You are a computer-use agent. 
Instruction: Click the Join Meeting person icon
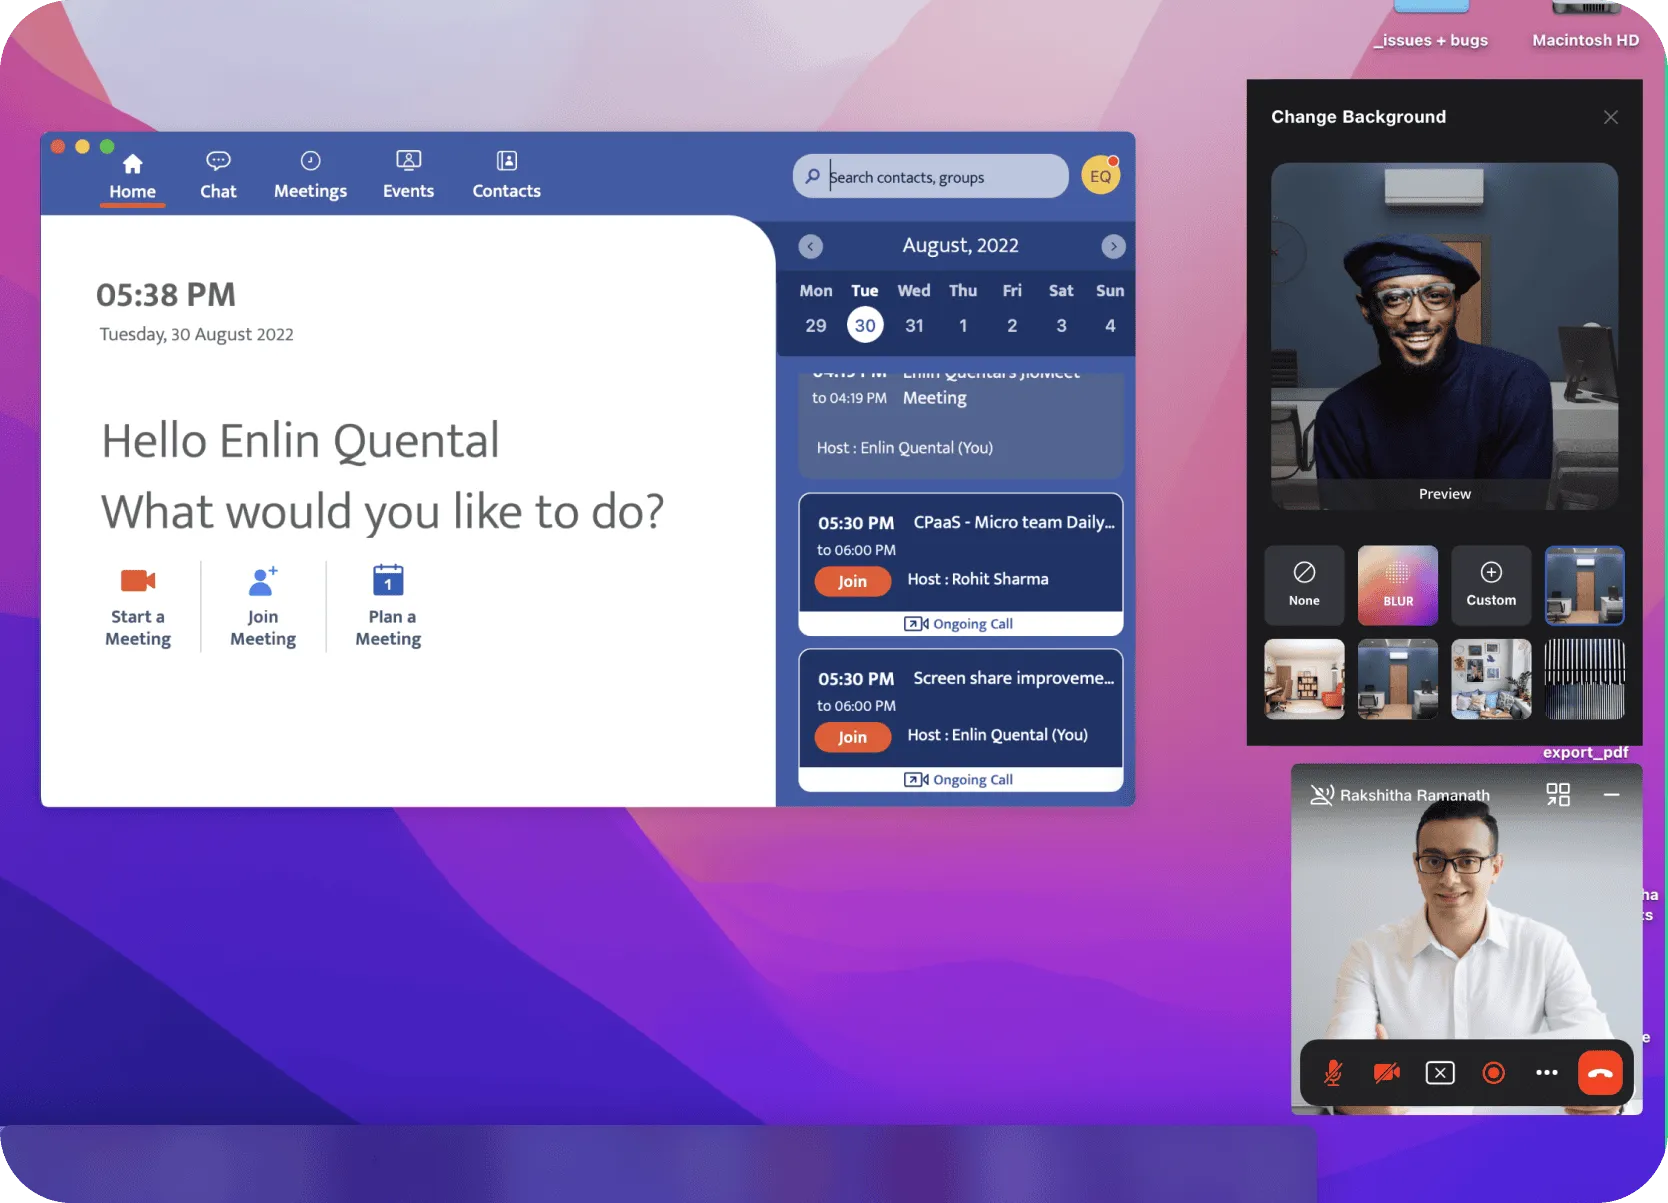coord(263,581)
